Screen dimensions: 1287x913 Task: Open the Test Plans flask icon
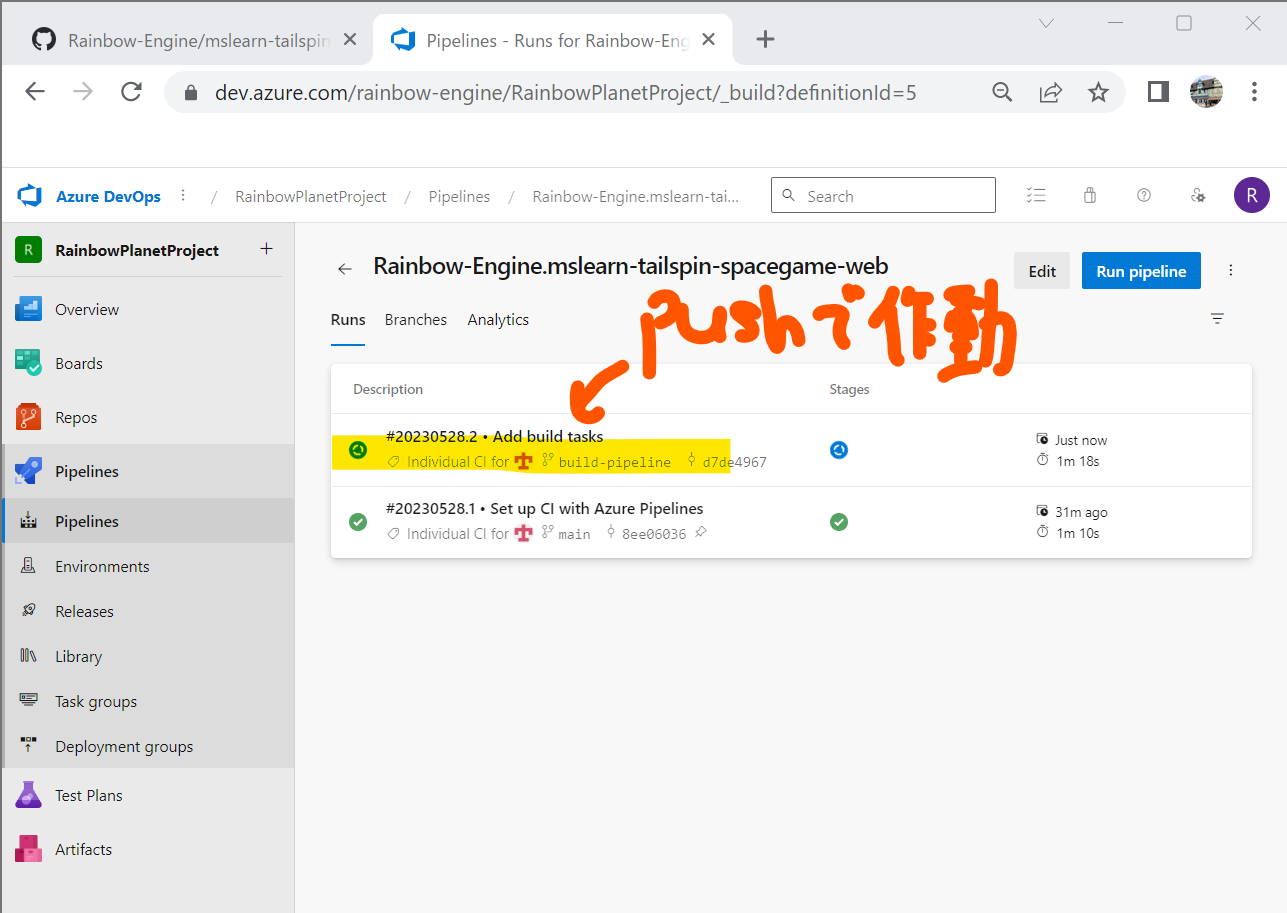click(x=28, y=796)
